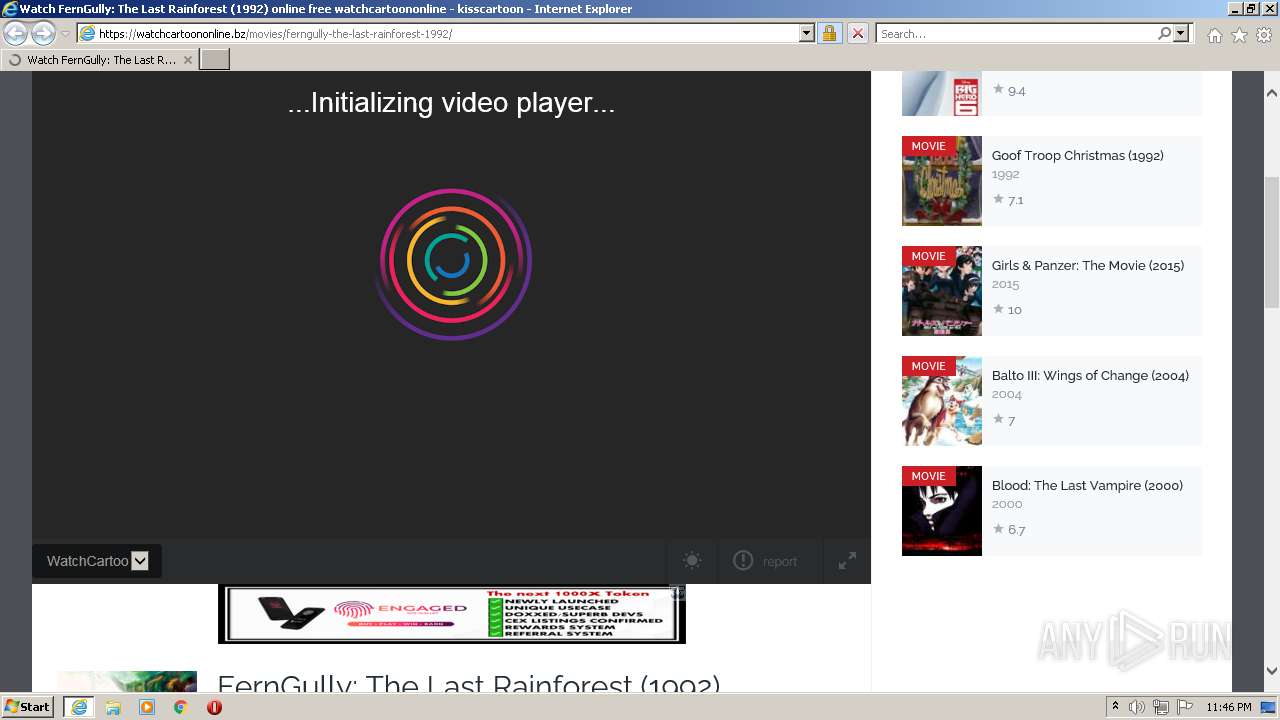This screenshot has width=1280, height=720.
Task: Click the browser Forward arrow button
Action: point(43,34)
